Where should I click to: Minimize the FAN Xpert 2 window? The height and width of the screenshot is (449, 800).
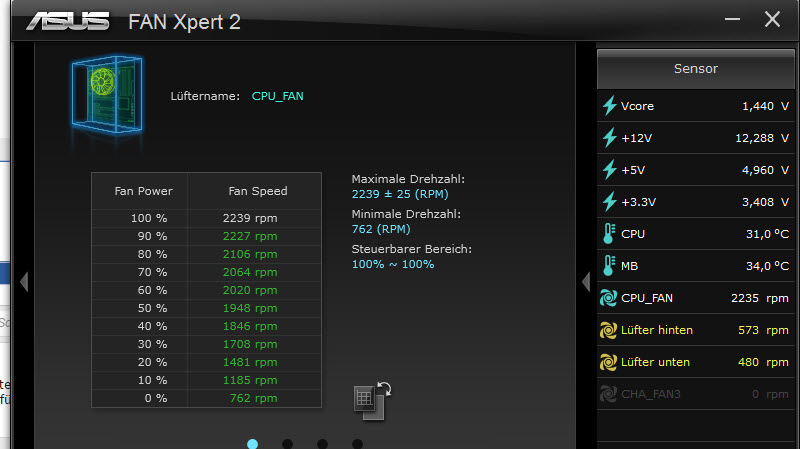pyautogui.click(x=732, y=19)
